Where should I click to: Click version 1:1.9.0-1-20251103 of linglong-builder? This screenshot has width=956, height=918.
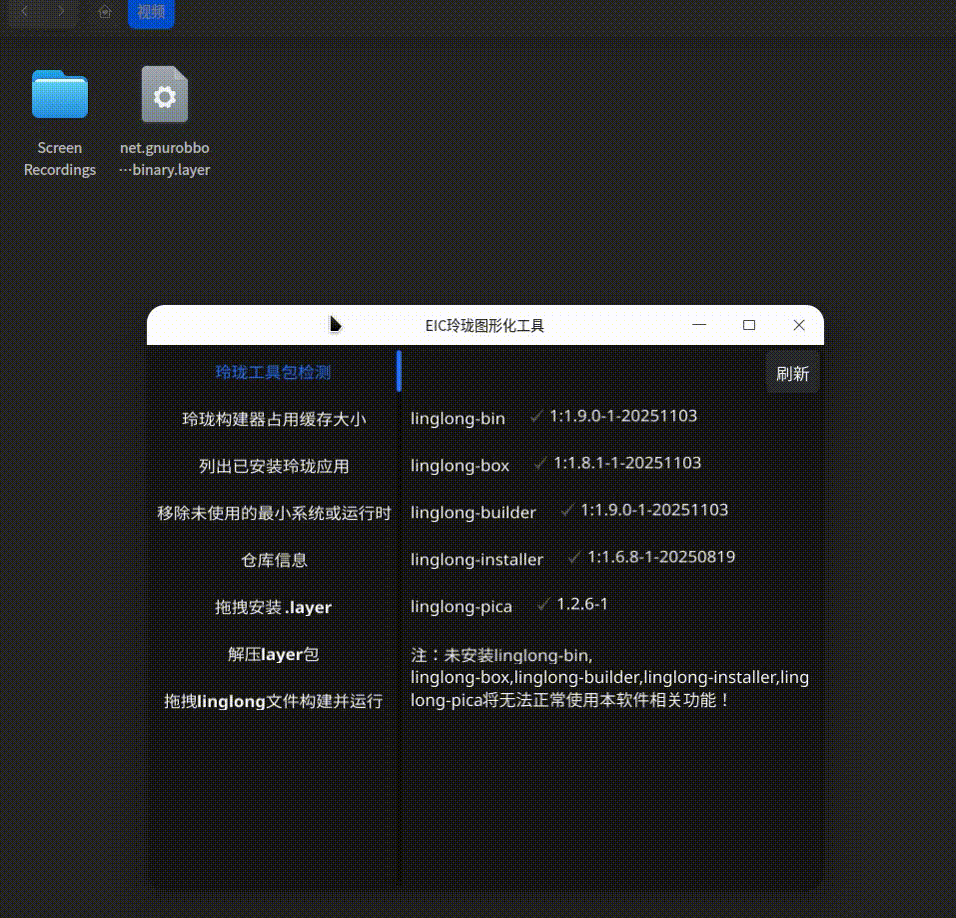coord(654,510)
